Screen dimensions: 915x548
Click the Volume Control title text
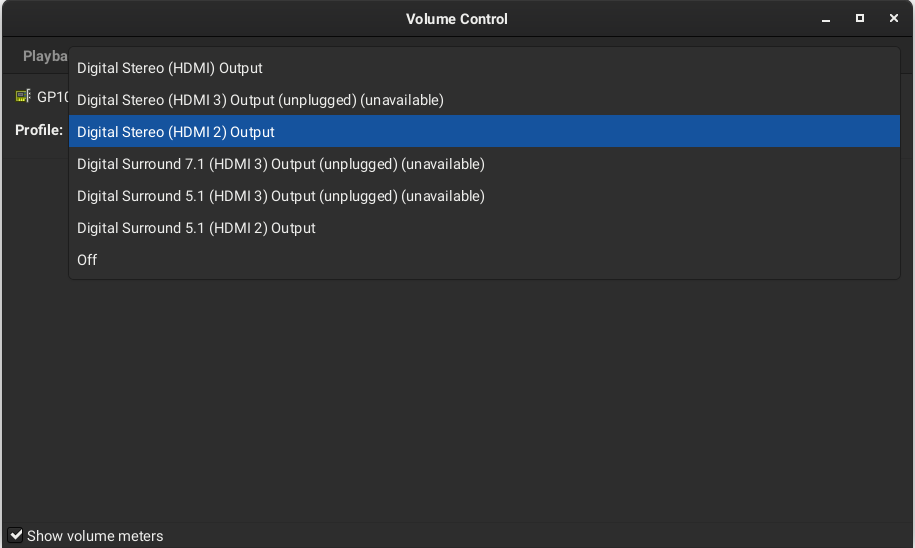(457, 19)
